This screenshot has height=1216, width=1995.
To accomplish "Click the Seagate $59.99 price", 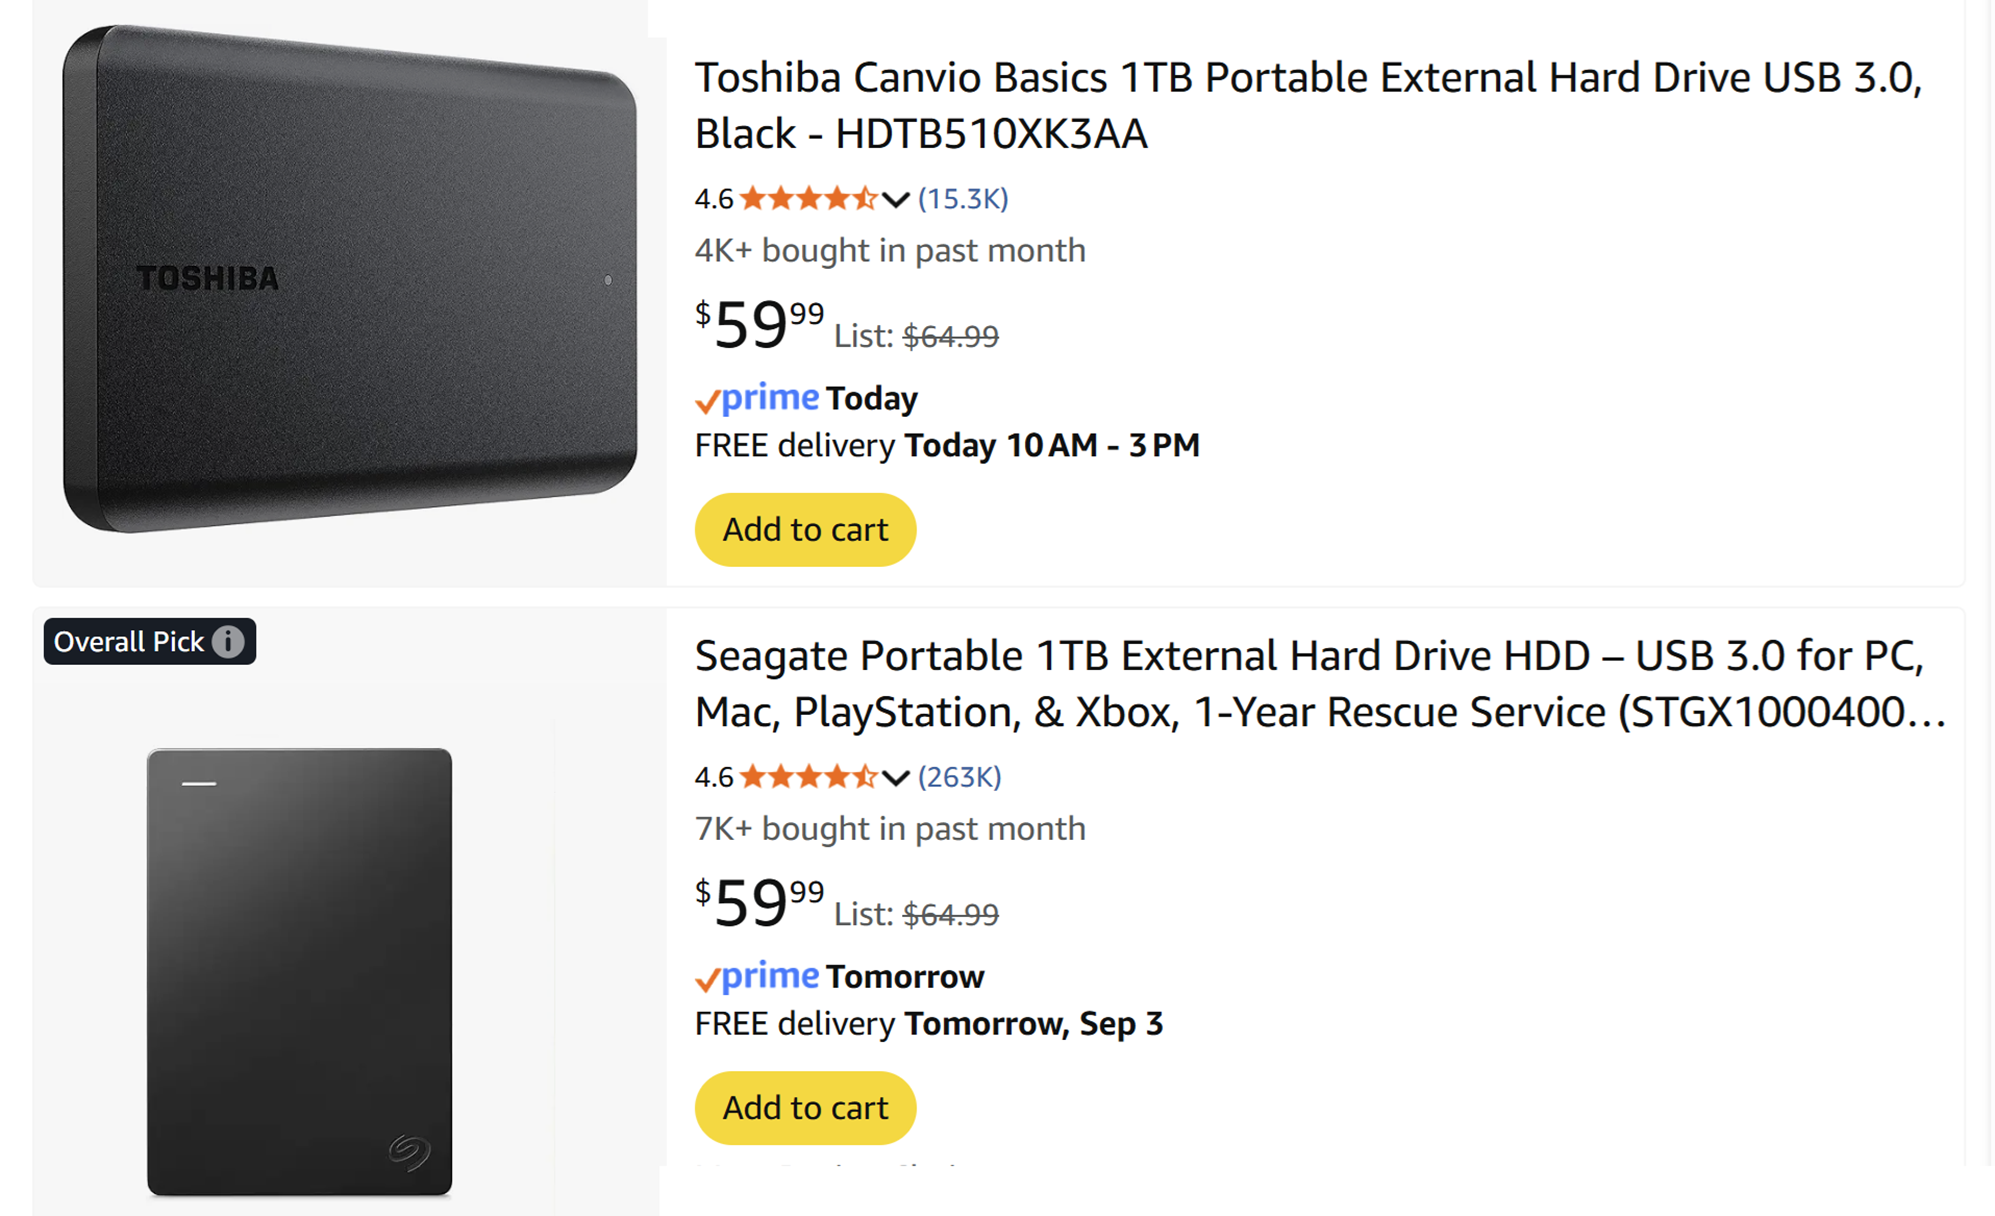I will (759, 903).
